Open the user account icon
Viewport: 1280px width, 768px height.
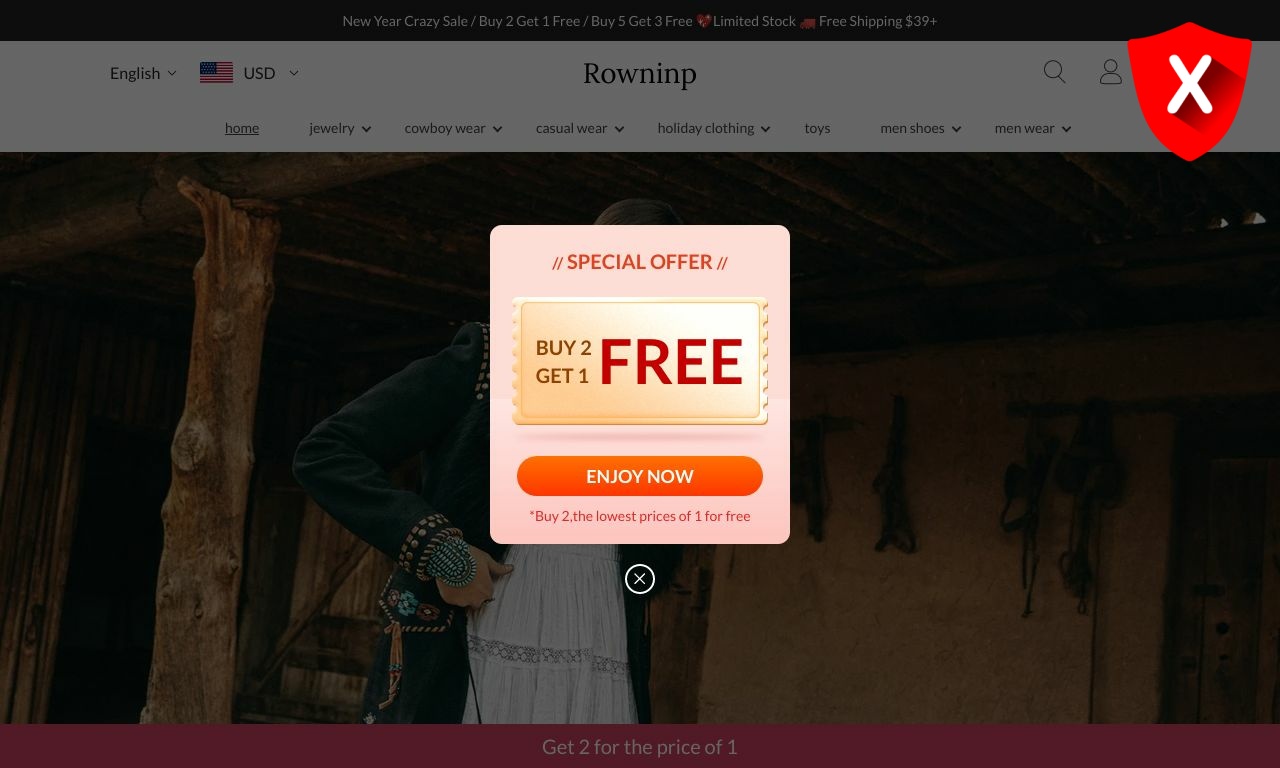tap(1110, 72)
